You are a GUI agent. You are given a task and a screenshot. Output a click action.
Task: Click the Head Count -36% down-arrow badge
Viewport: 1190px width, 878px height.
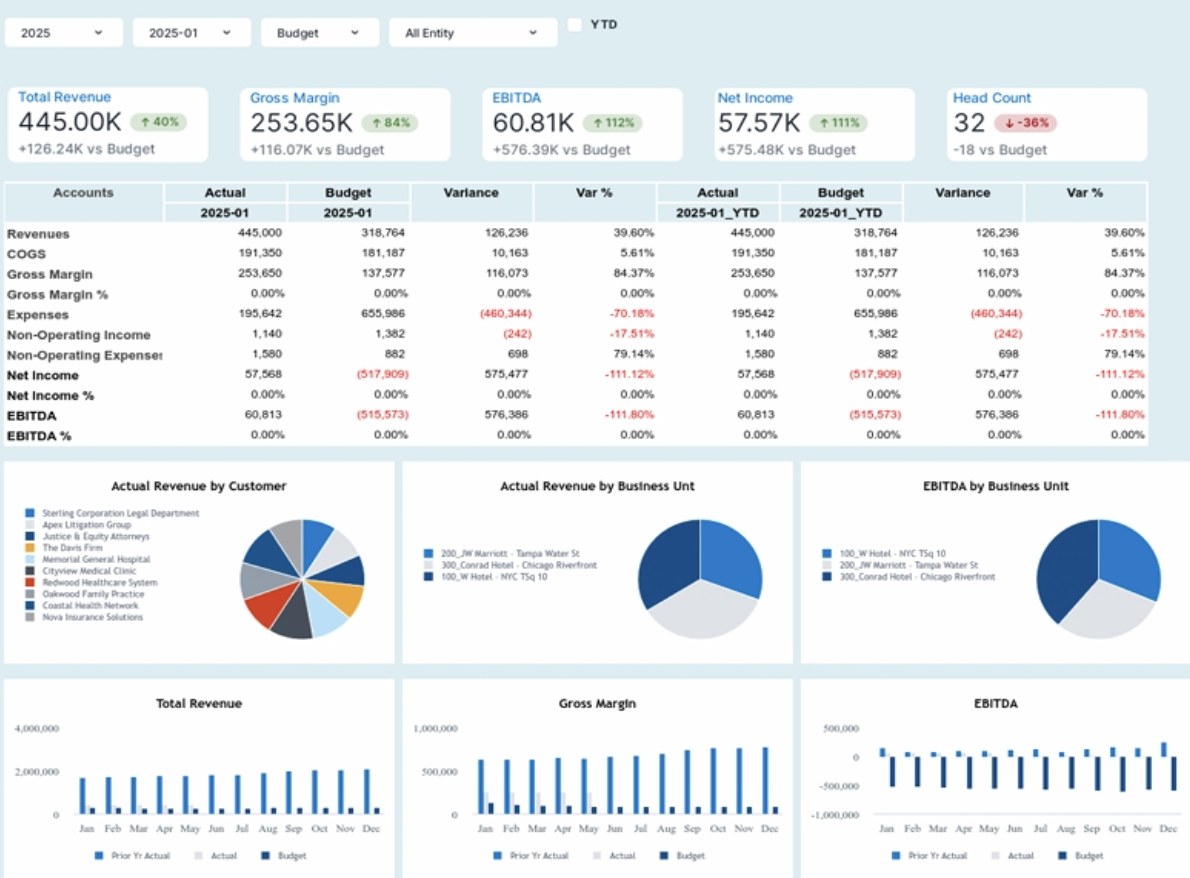tap(1025, 123)
